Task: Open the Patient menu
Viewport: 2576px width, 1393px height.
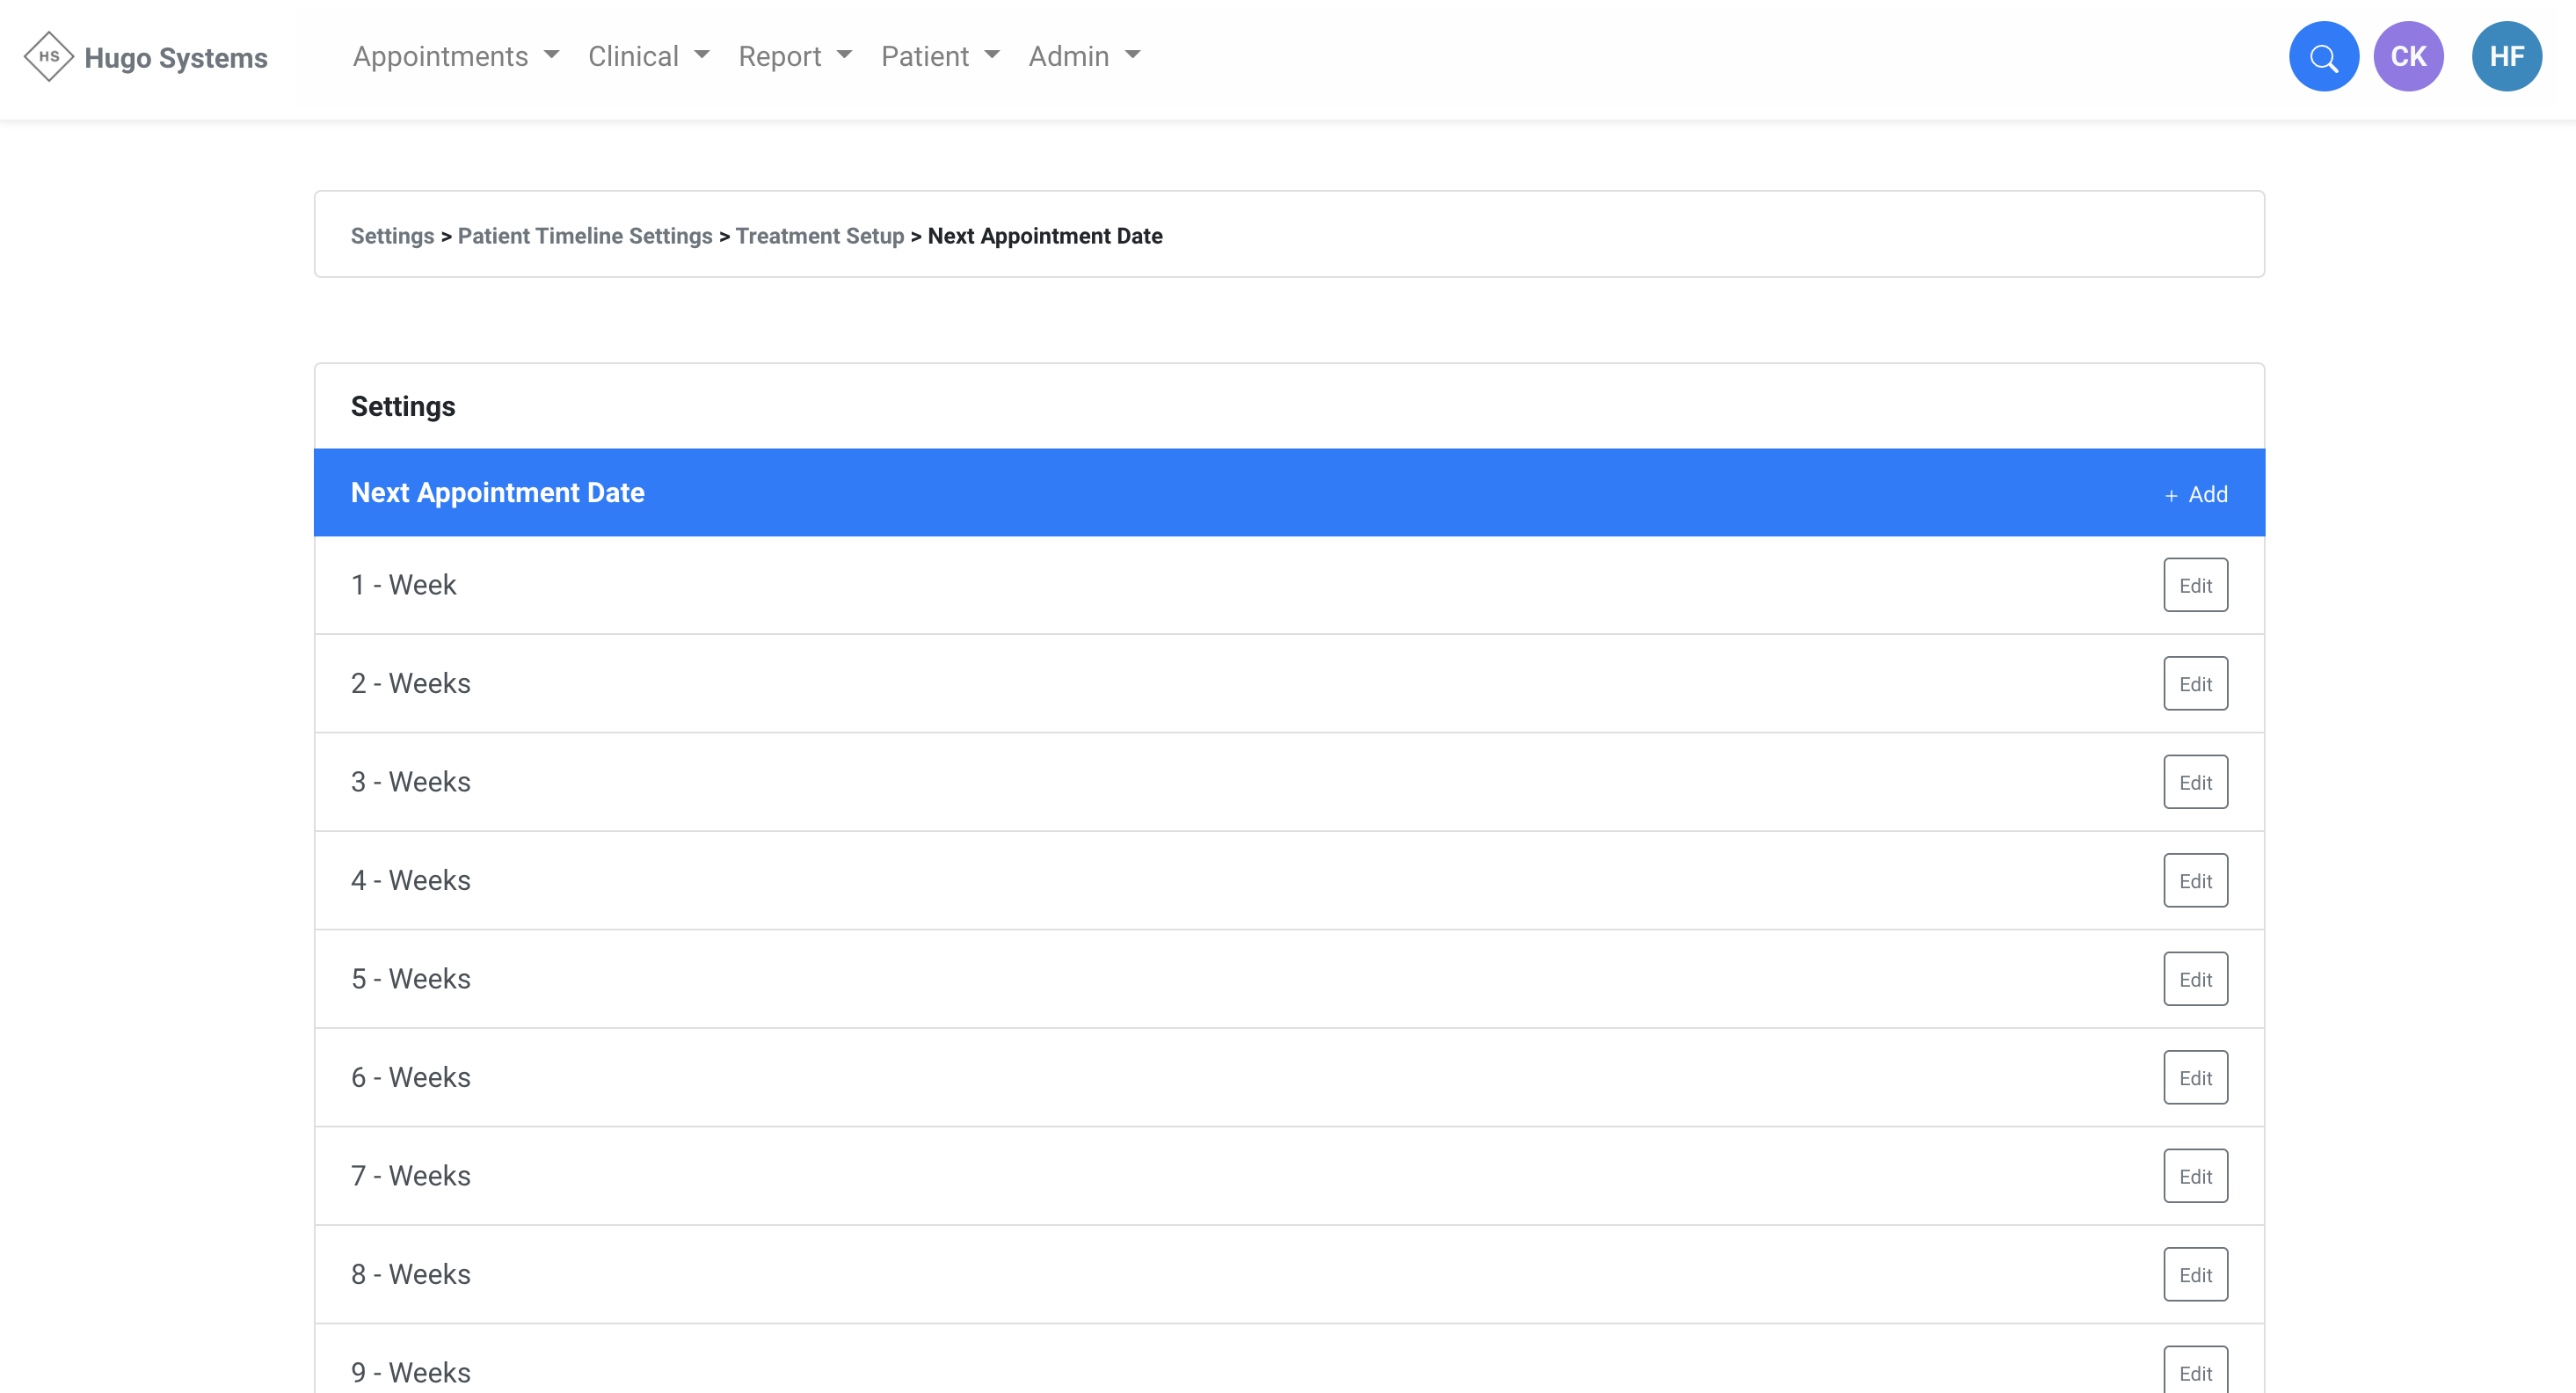Action: click(x=939, y=57)
